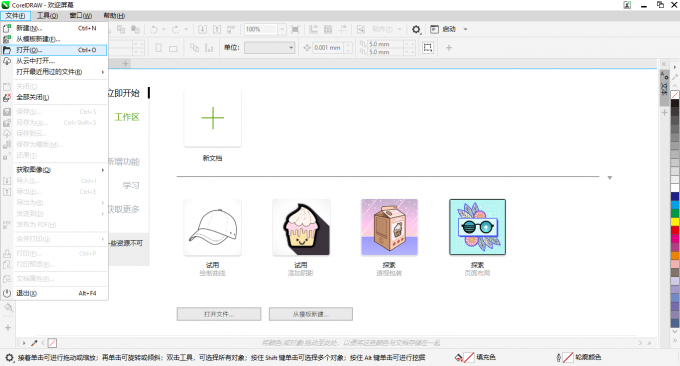Click the export icon in toolbar
This screenshot has height=366, width=680.
[217, 29]
